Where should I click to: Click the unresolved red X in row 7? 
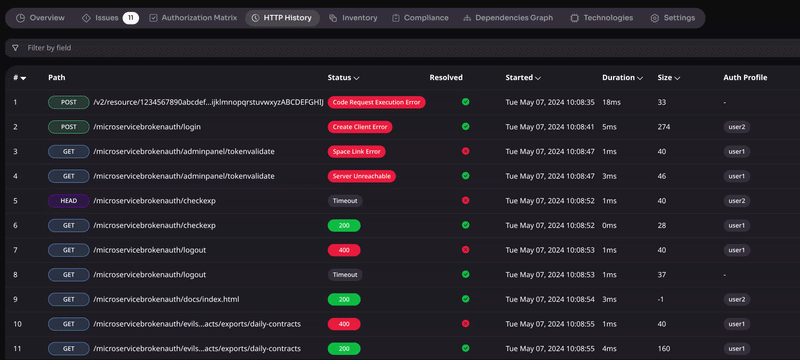(465, 249)
